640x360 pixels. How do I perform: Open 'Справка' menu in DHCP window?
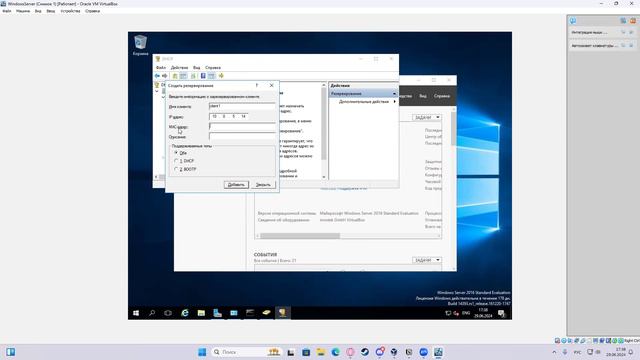[213, 68]
